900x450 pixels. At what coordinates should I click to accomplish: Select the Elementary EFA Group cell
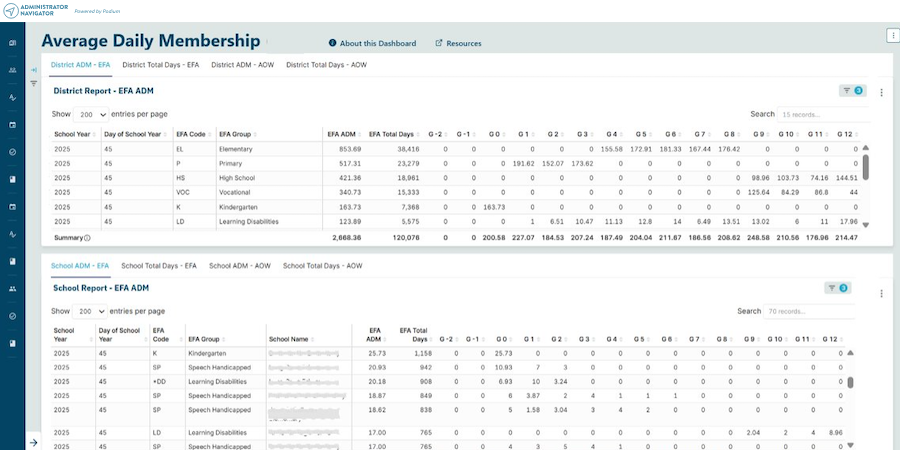click(235, 149)
